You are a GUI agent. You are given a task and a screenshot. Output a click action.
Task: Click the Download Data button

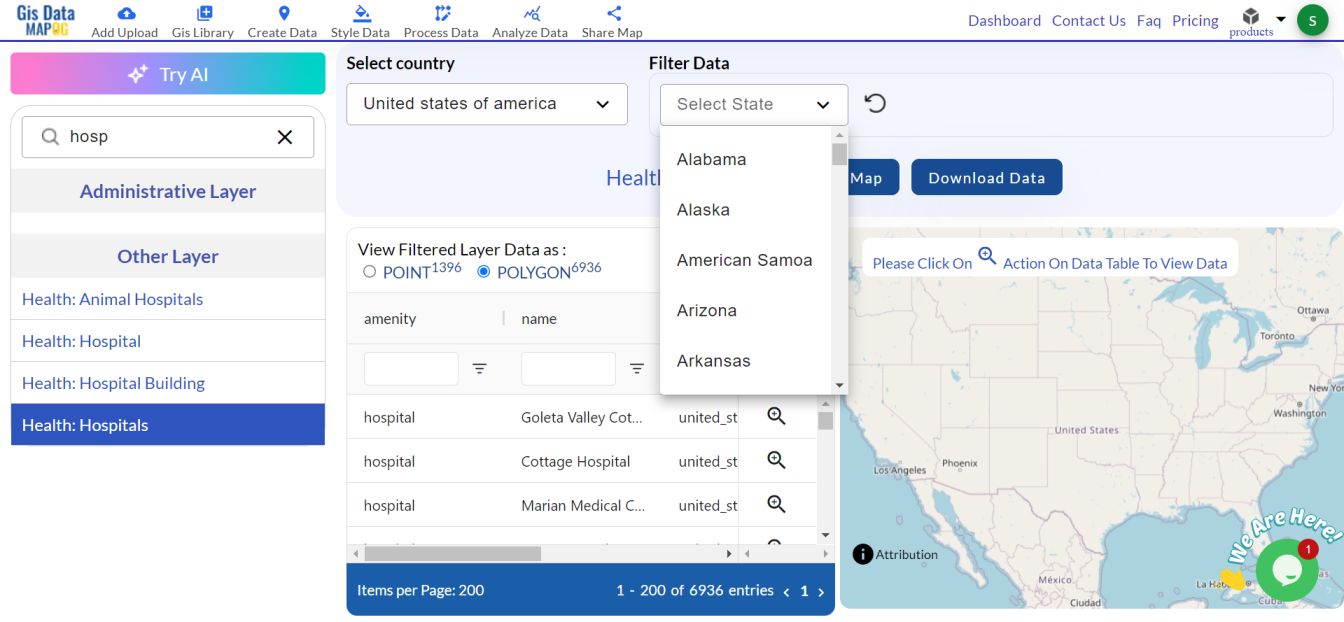(x=986, y=177)
